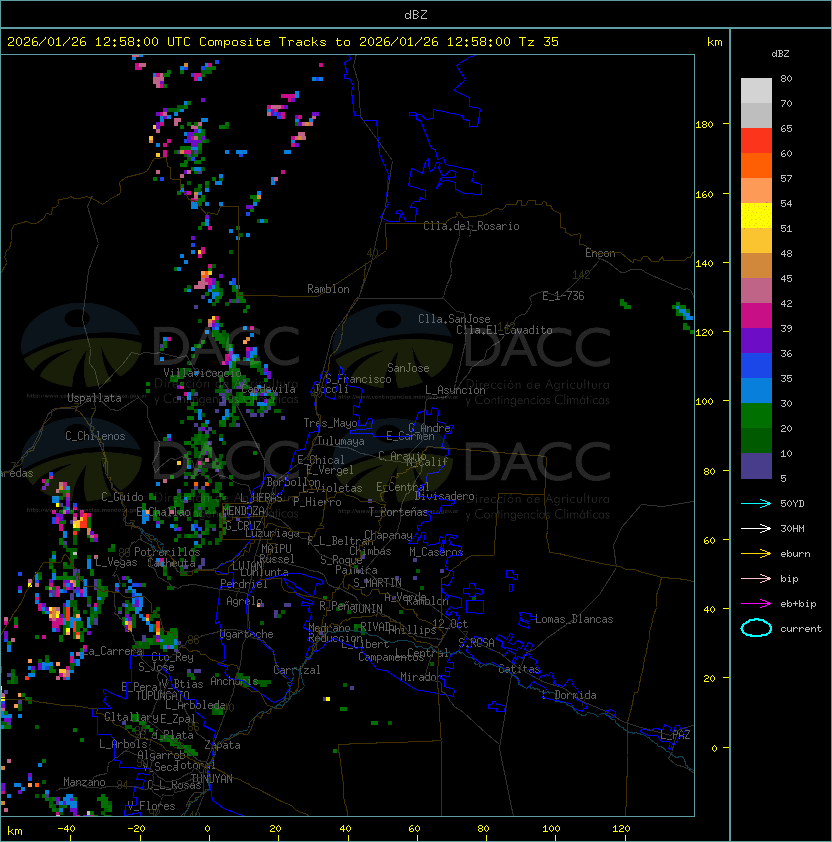
Task: Click the 'Carrizal' map label
Action: point(296,670)
